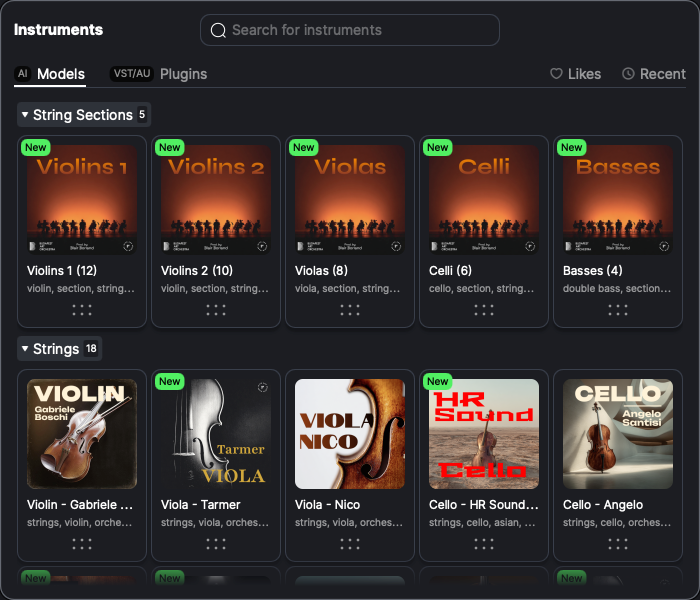The image size is (700, 600).
Task: Click tags 'strings, cello, asian, …'
Action: pyautogui.click(x=482, y=522)
